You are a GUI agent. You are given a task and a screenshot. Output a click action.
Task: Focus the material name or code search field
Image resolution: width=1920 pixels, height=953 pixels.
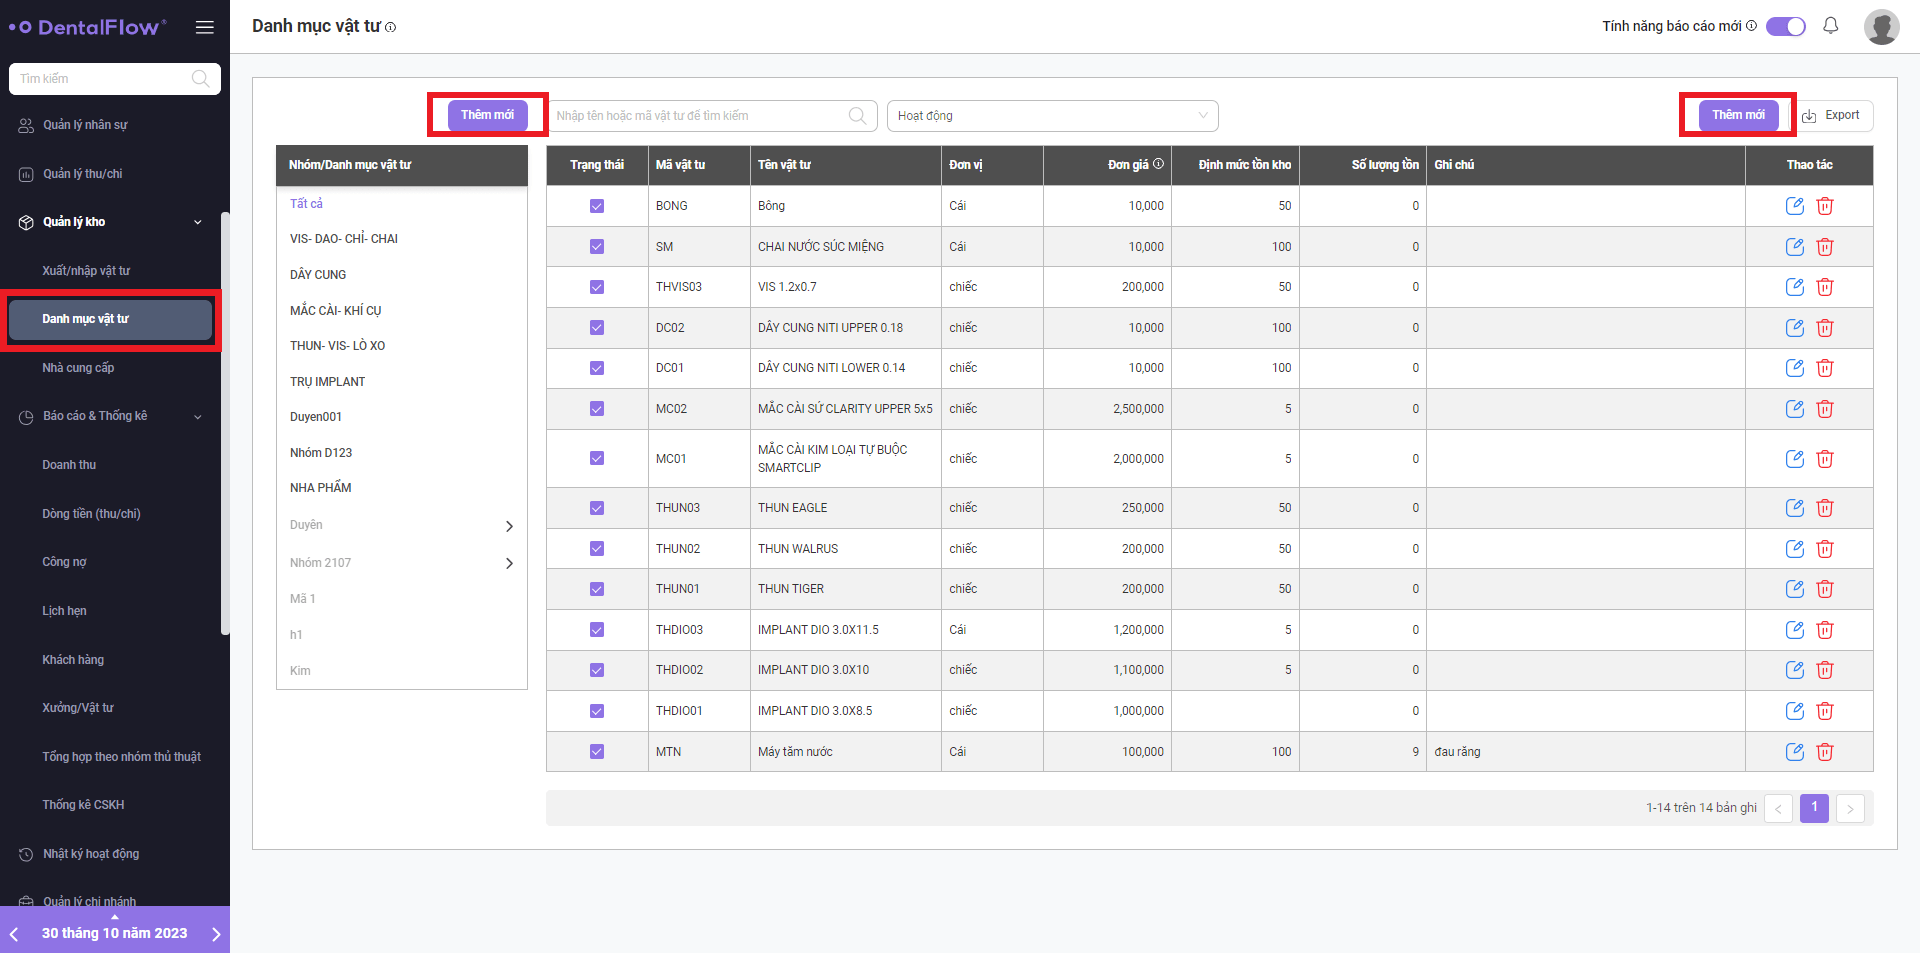click(x=712, y=116)
